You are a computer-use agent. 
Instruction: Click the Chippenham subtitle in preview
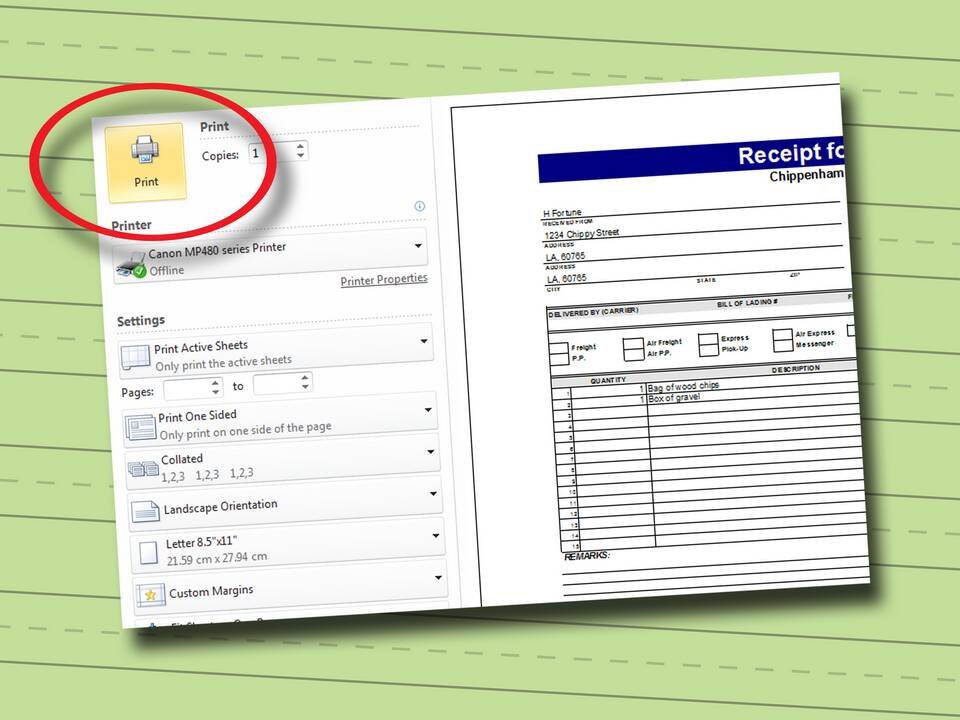(x=806, y=176)
